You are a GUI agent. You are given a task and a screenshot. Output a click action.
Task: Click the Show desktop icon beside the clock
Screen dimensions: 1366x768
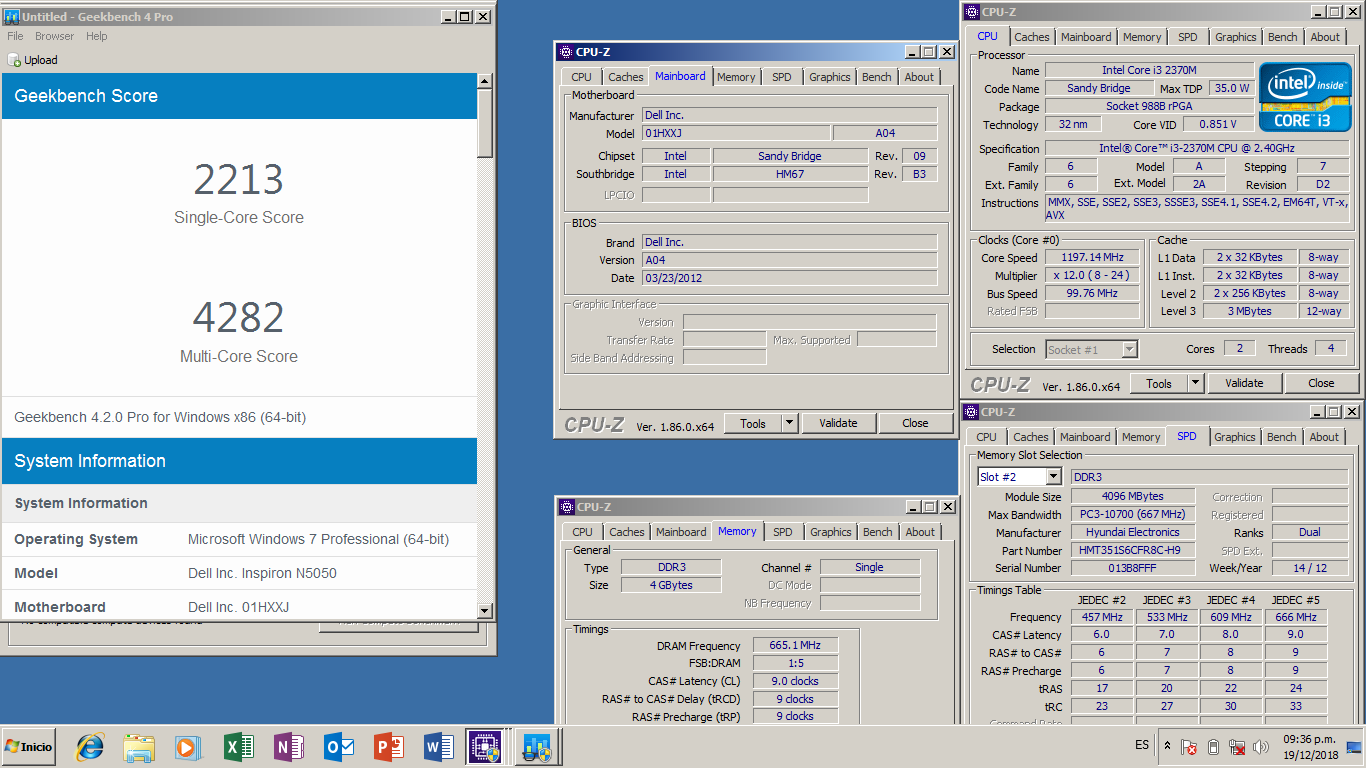pyautogui.click(x=1355, y=747)
